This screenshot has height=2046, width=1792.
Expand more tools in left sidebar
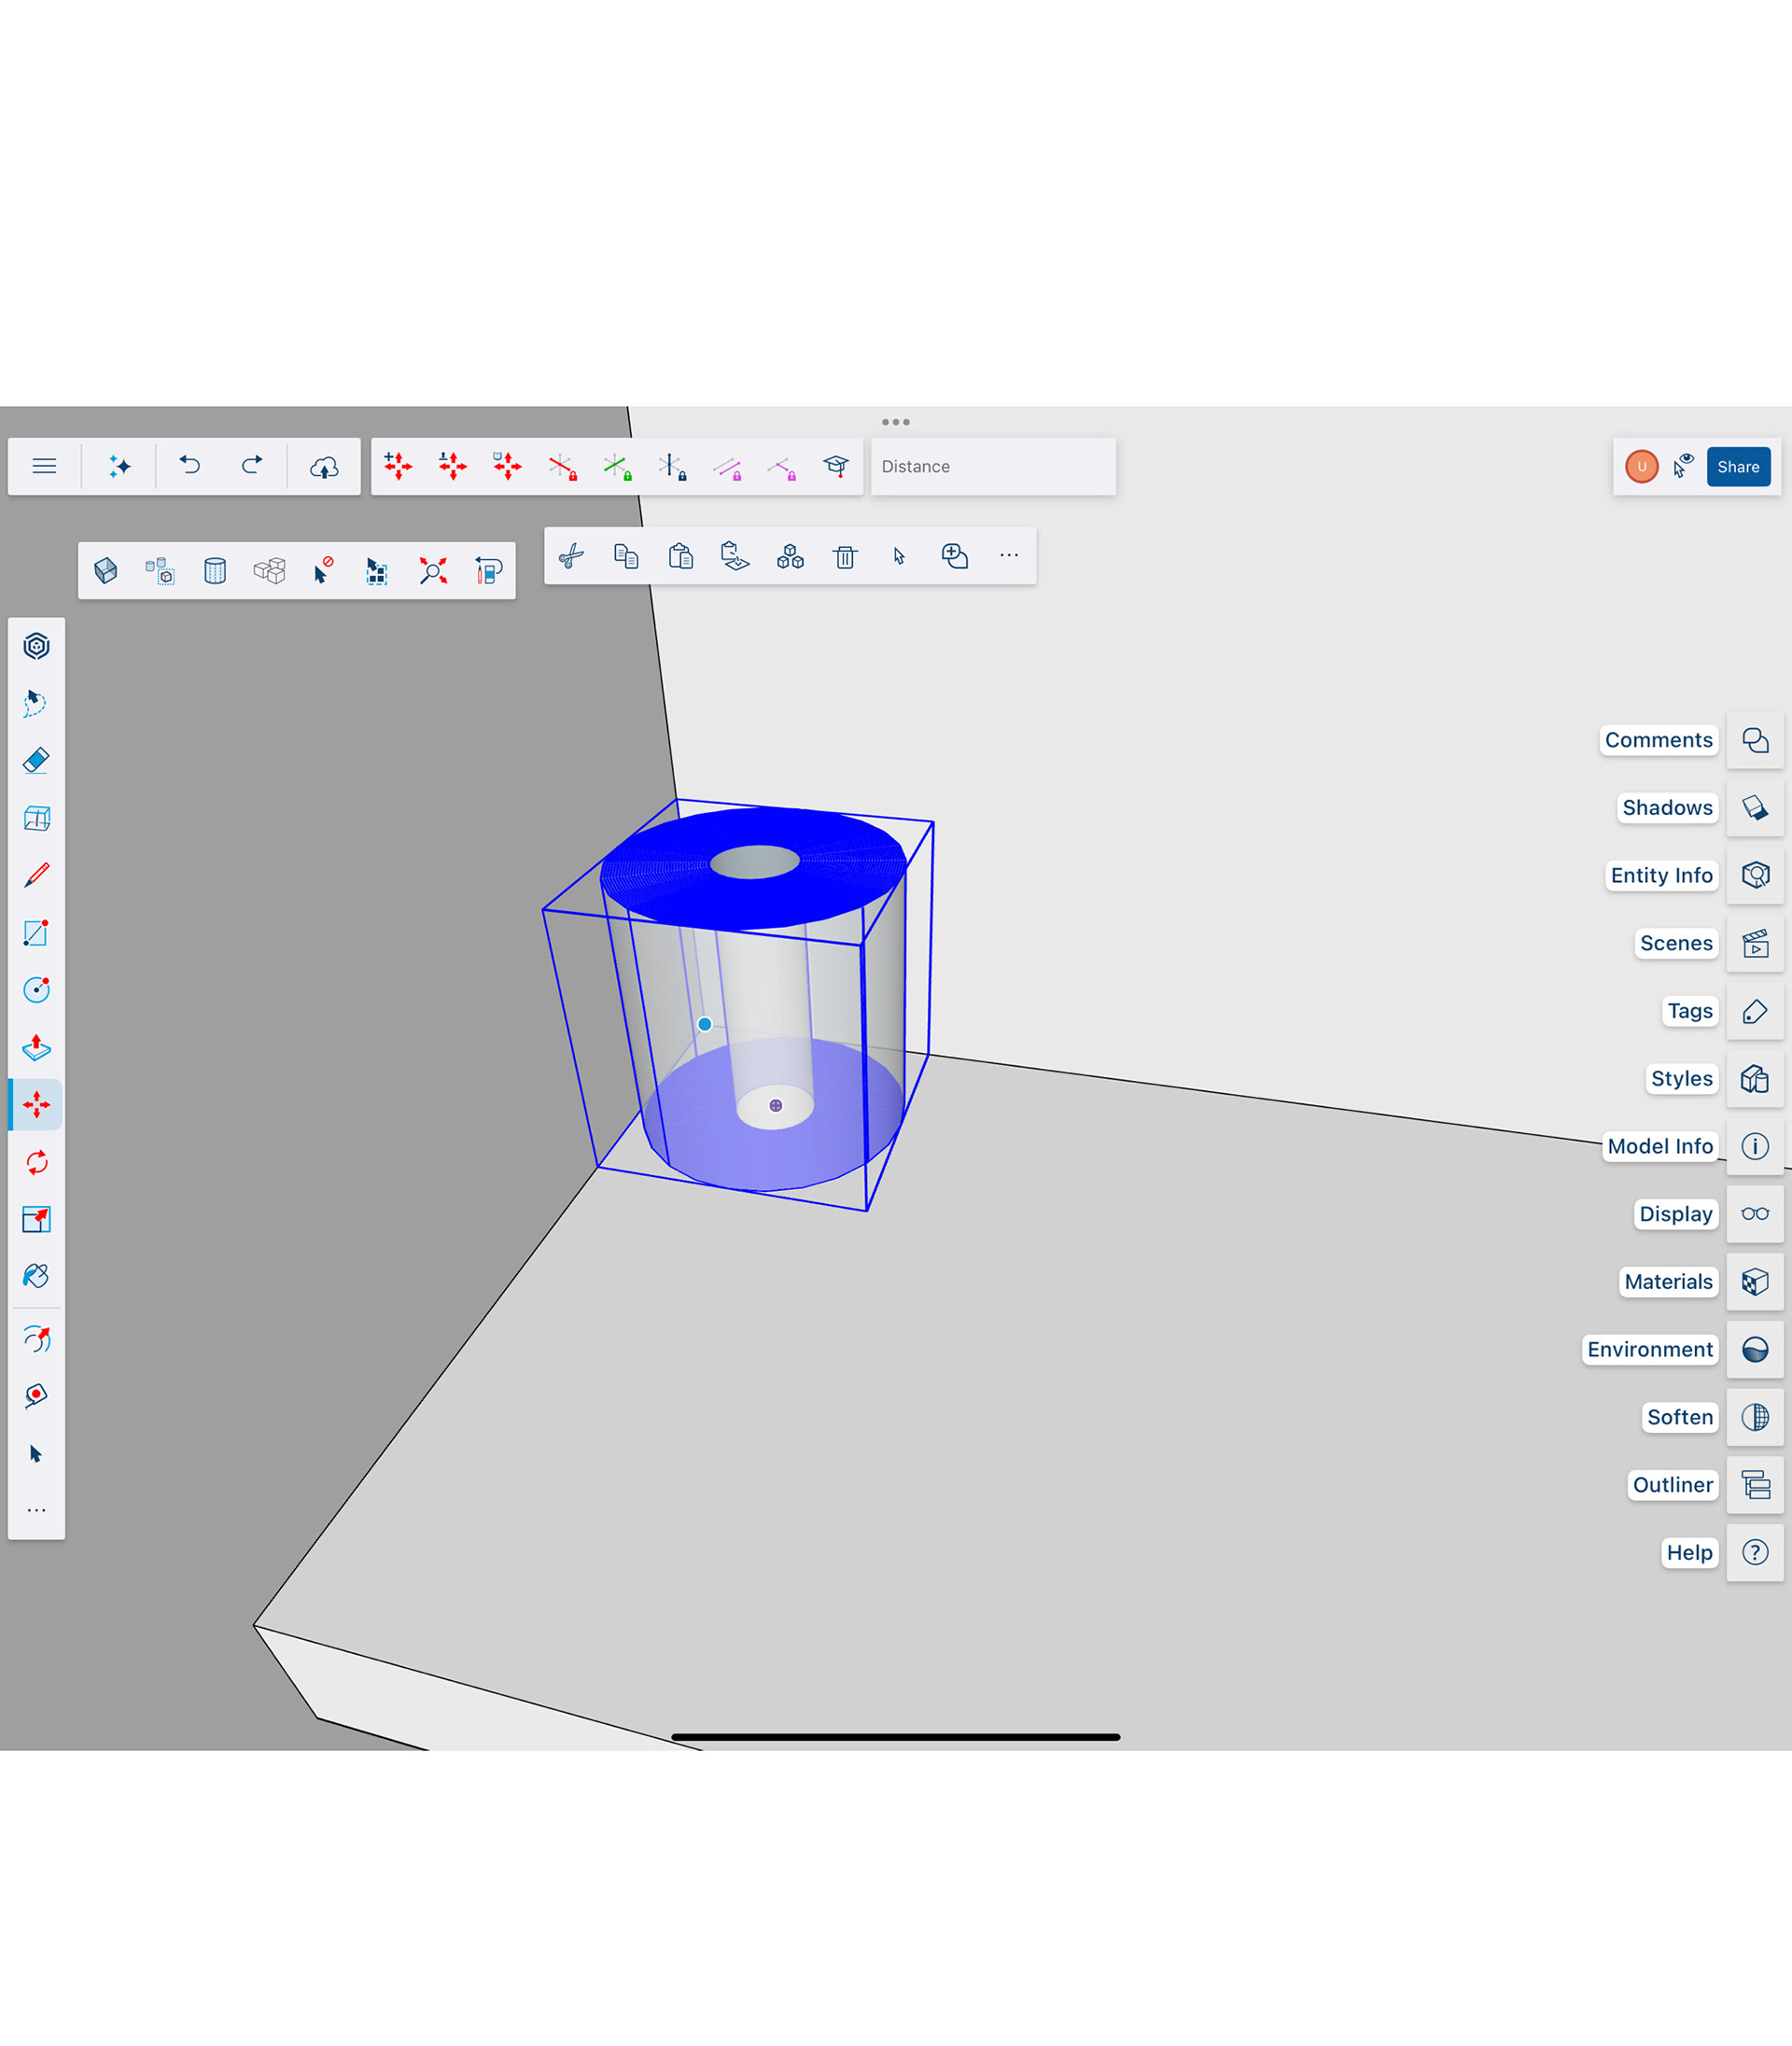pyautogui.click(x=36, y=1510)
